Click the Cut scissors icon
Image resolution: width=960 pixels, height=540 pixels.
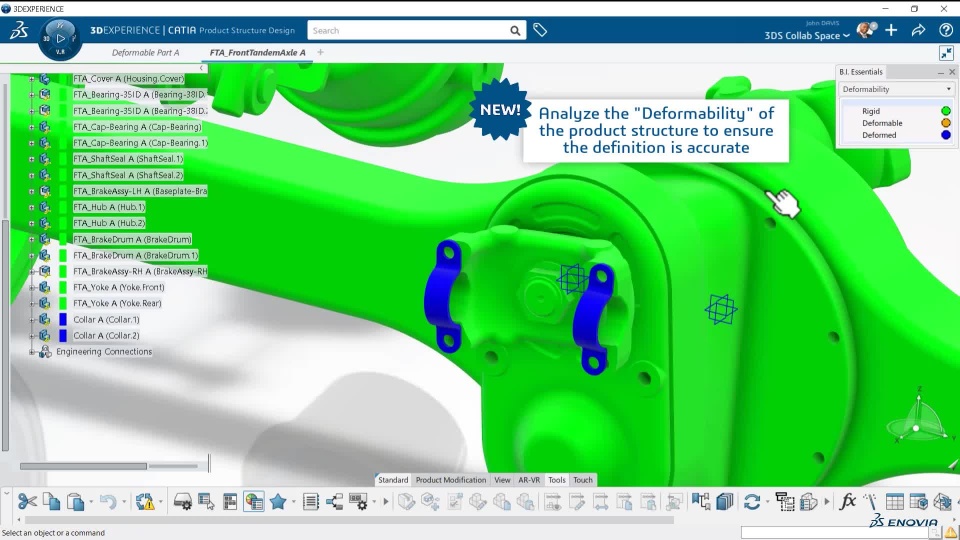tap(27, 502)
